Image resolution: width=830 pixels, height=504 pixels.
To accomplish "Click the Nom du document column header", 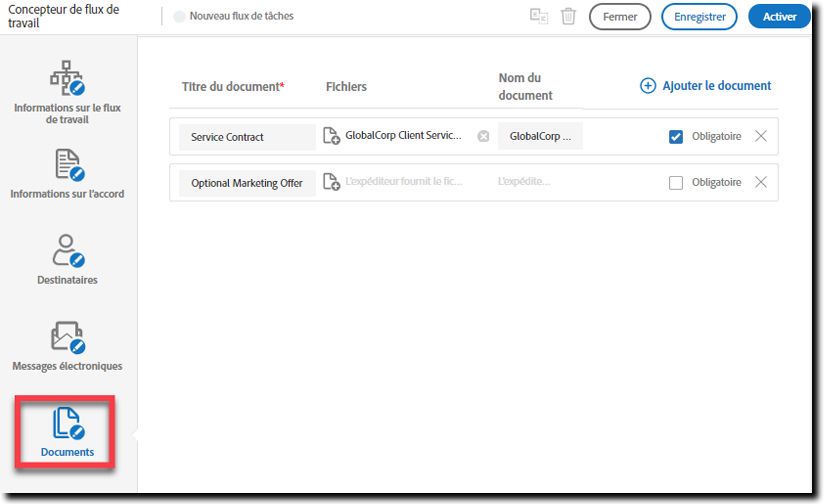I will [x=525, y=86].
